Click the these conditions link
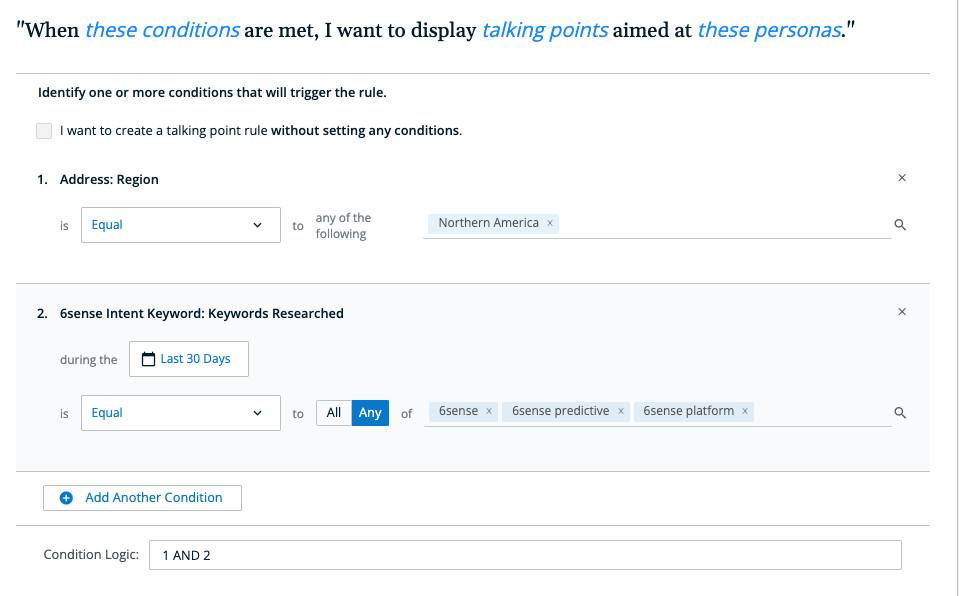 (162, 30)
